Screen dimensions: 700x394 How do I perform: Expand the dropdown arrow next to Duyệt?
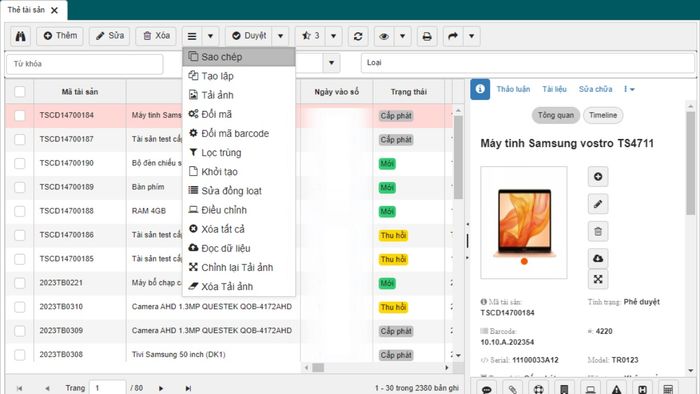click(x=280, y=36)
